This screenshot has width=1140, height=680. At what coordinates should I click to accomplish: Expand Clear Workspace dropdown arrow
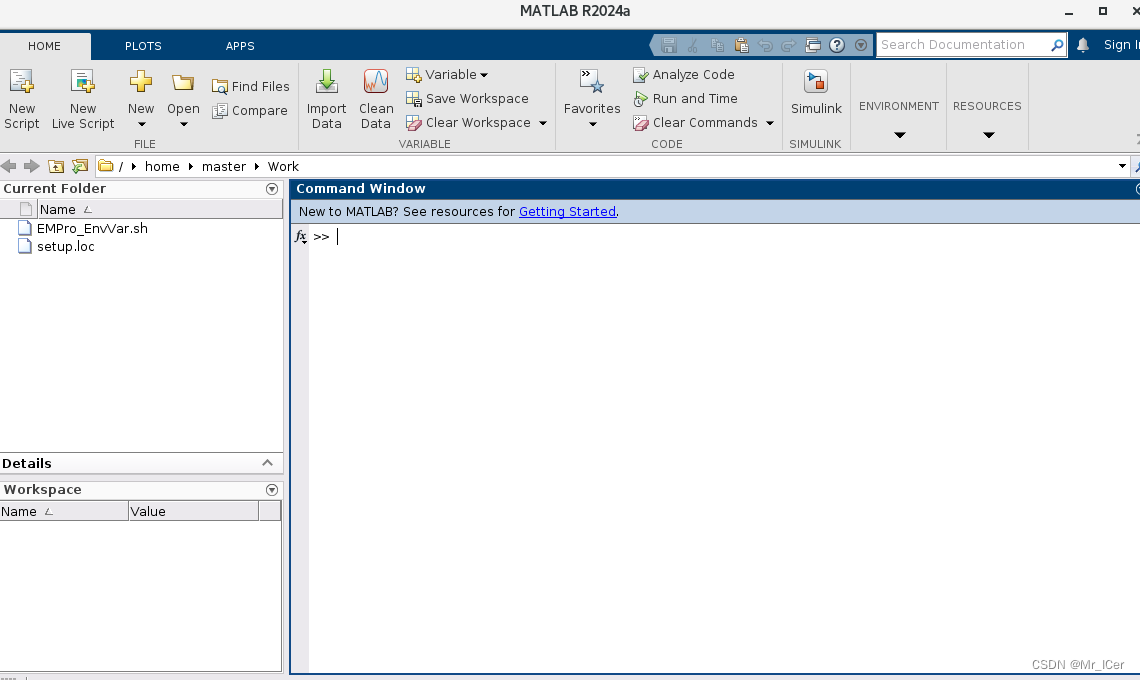point(543,124)
